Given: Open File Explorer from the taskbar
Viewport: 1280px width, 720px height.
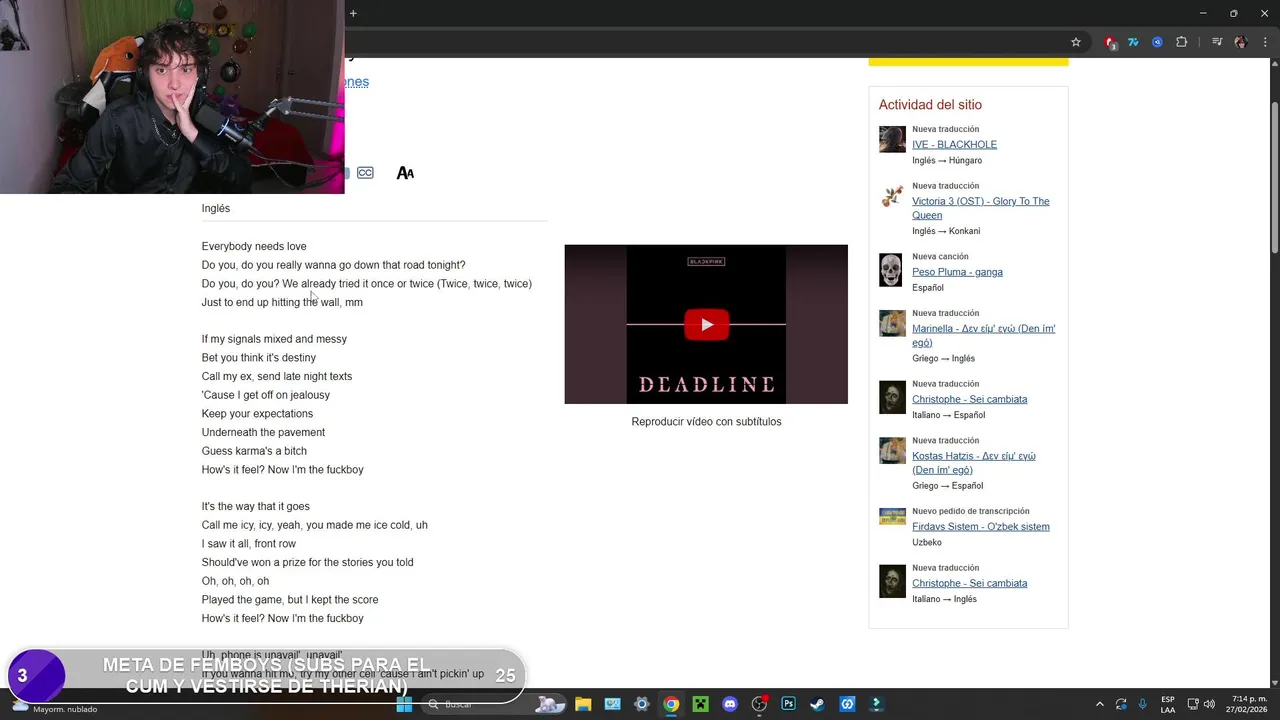Looking at the screenshot, I should [583, 704].
